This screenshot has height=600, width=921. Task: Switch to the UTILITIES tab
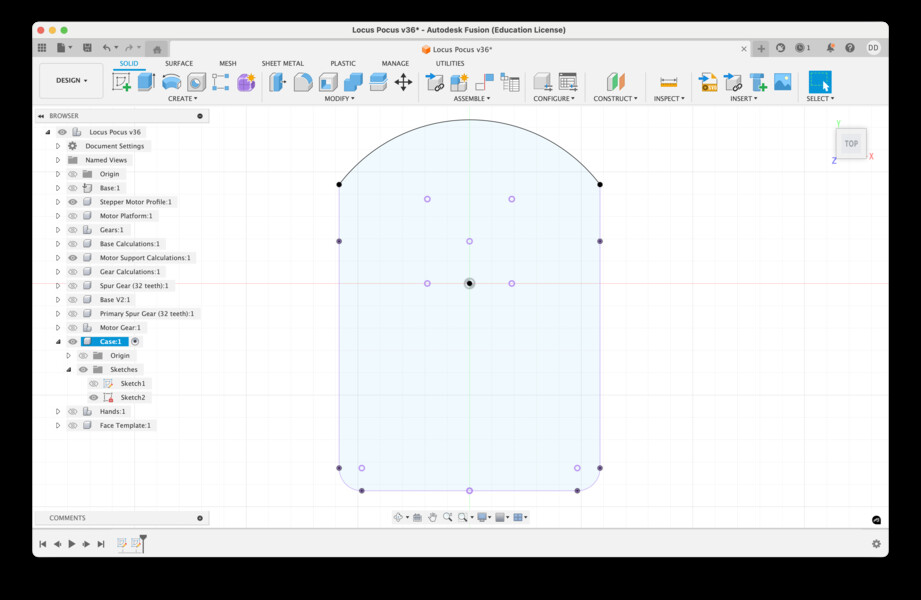tap(450, 63)
